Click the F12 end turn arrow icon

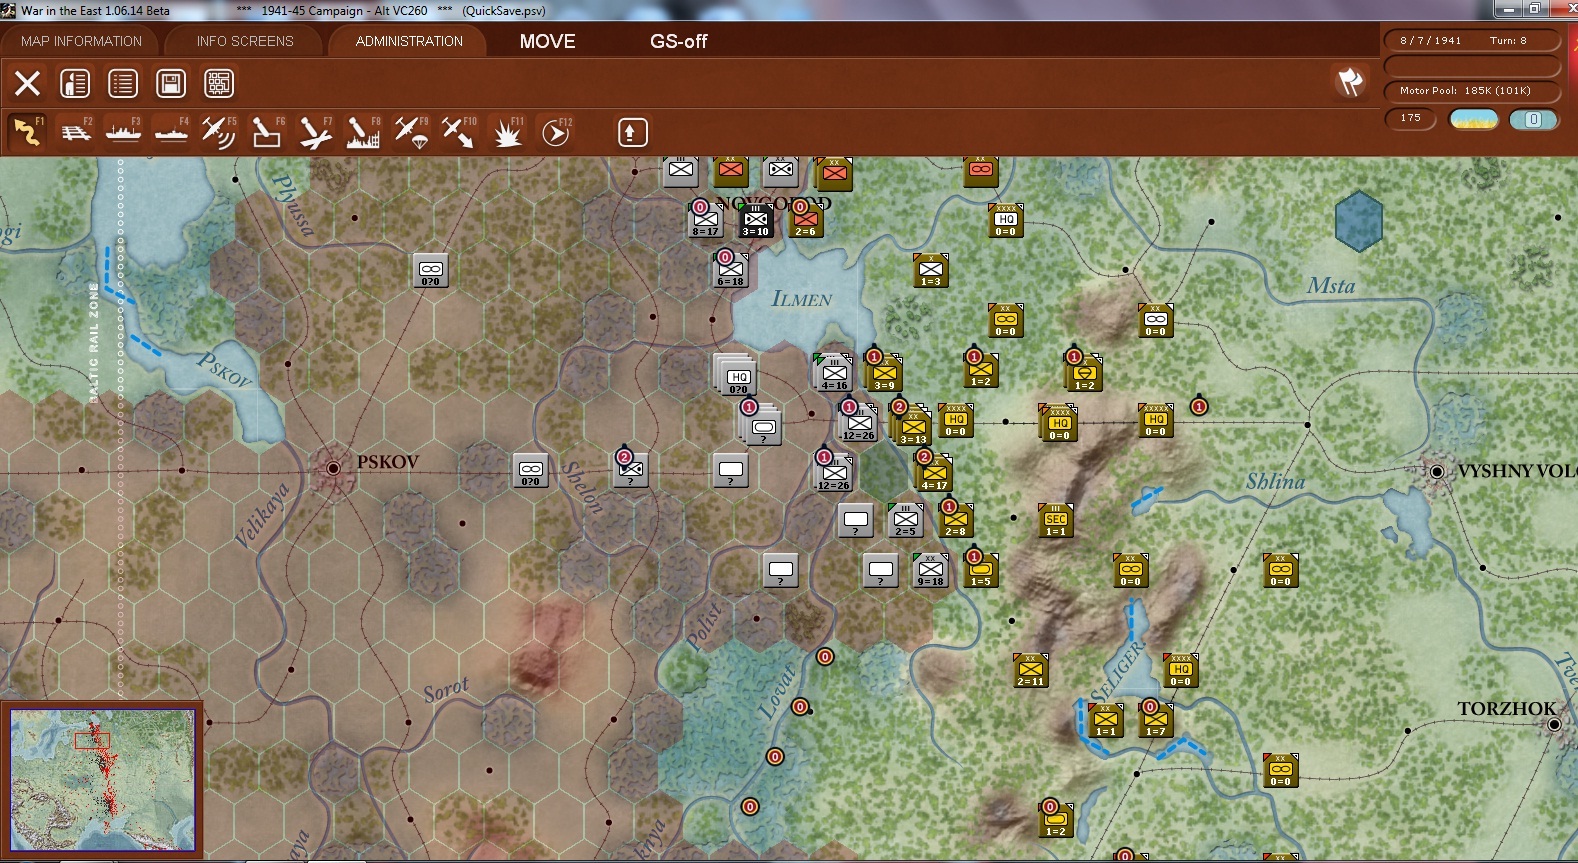(556, 132)
